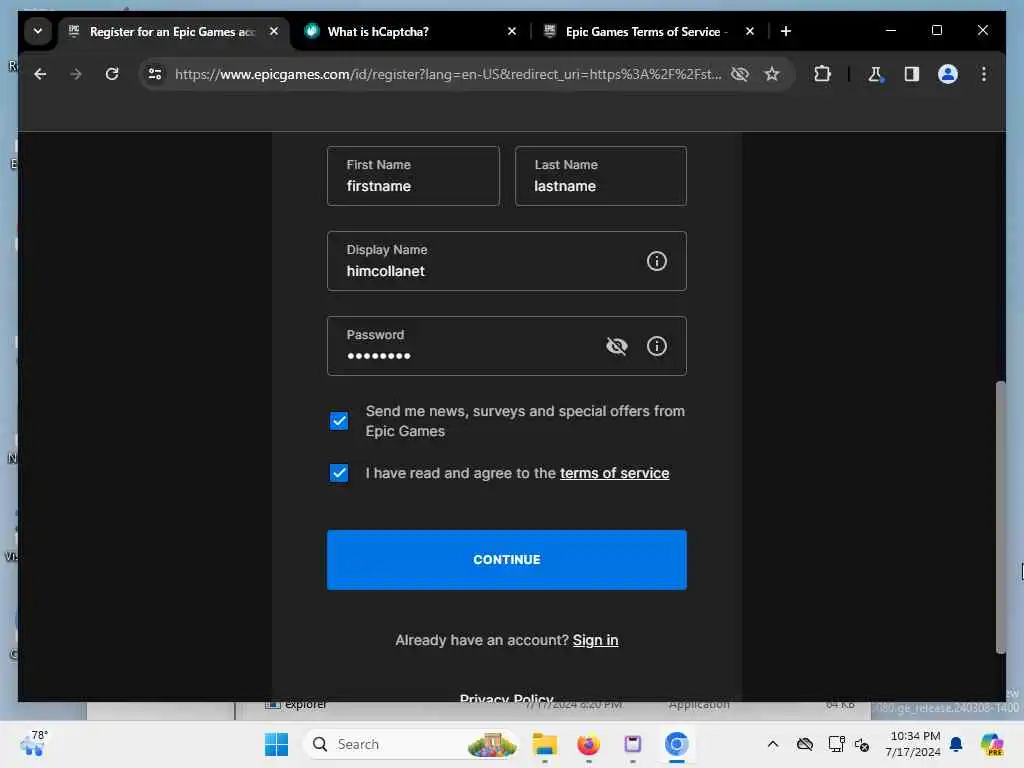Open the notifications bell icon

[x=956, y=744]
